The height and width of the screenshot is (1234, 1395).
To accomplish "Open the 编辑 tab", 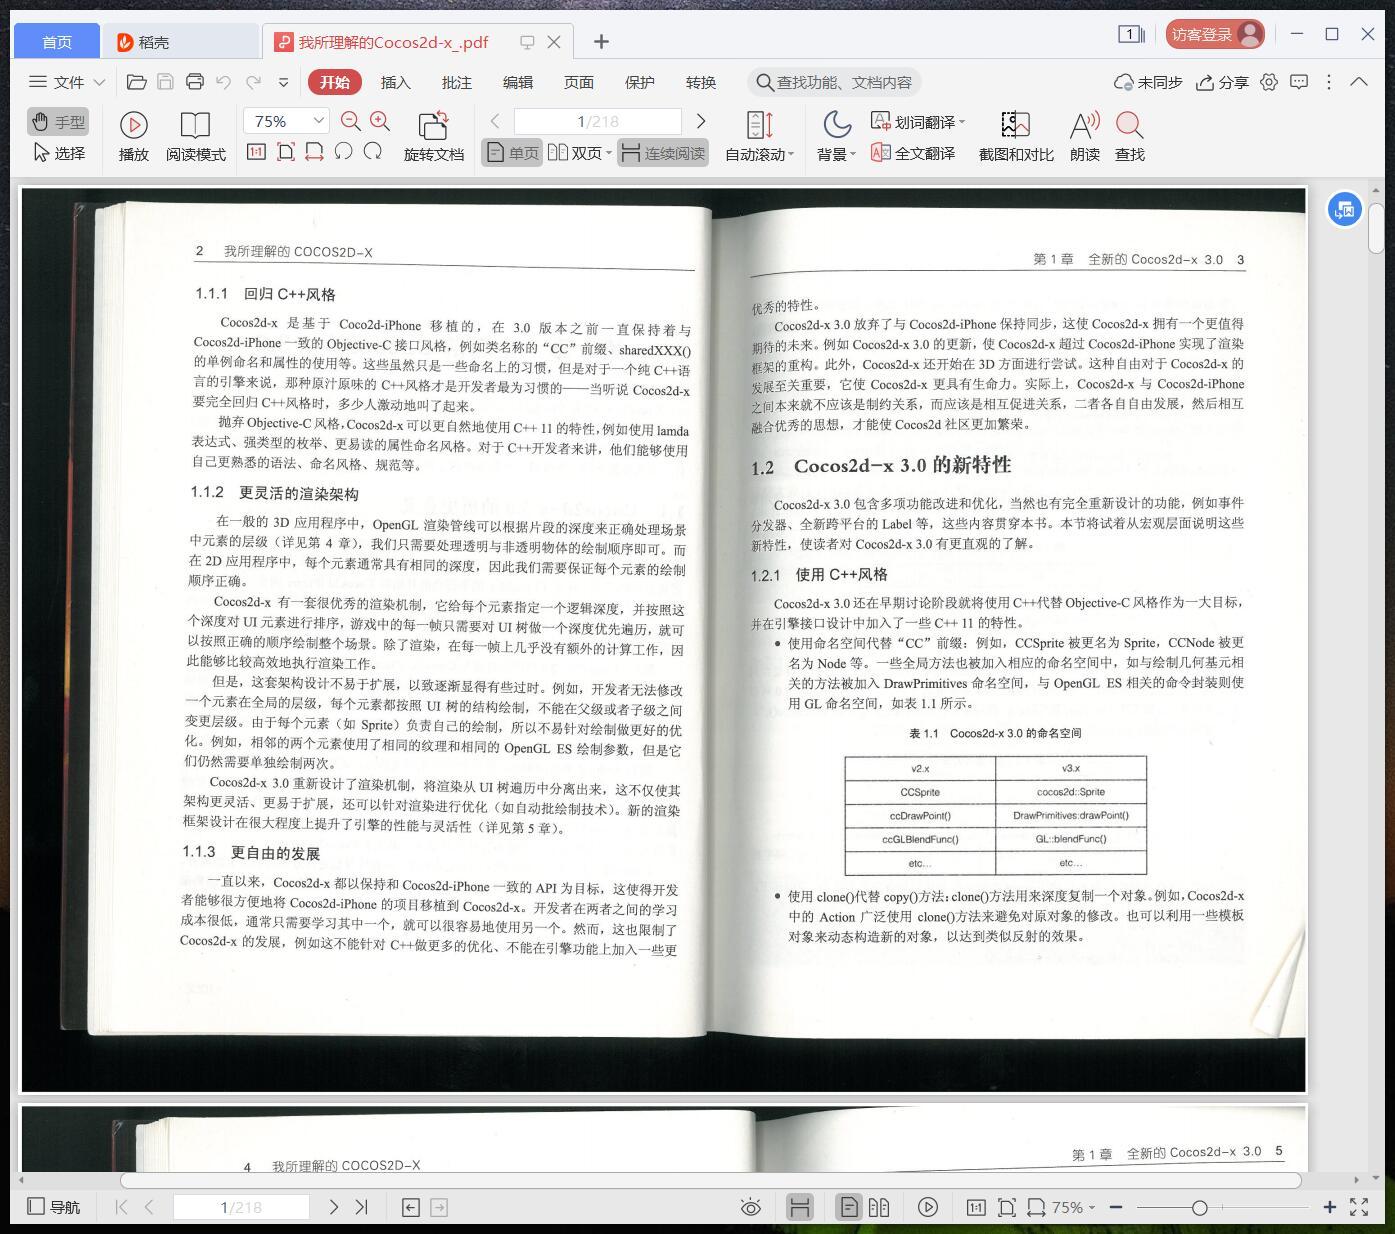I will pos(517,82).
